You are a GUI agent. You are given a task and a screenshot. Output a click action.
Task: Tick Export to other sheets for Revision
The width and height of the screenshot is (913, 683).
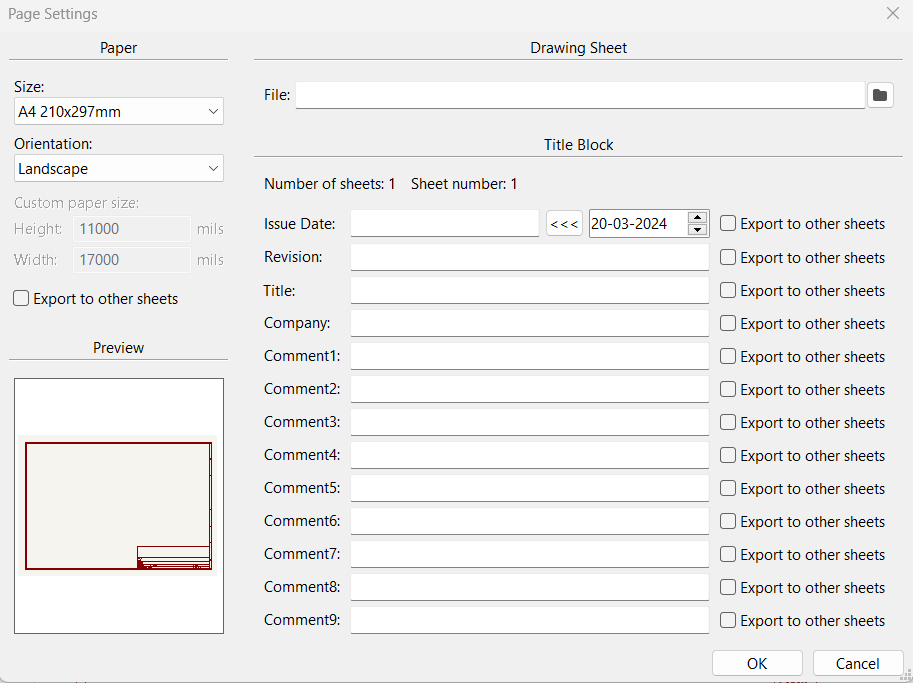(728, 257)
